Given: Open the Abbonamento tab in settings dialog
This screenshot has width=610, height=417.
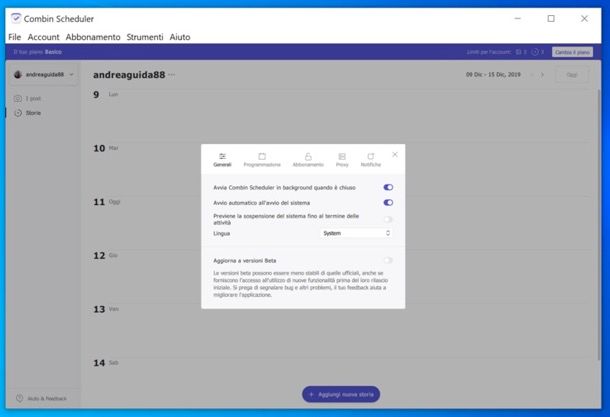Looking at the screenshot, I should (x=308, y=160).
